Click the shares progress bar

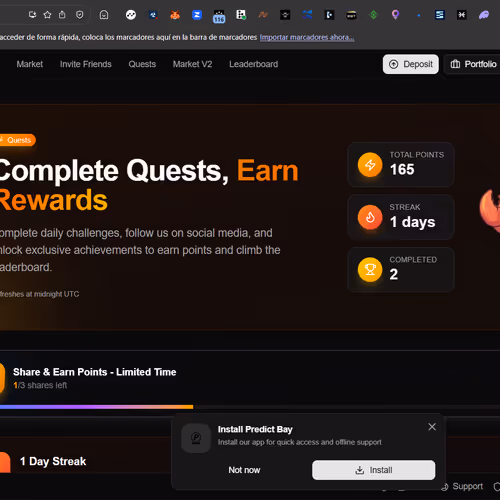(250, 407)
